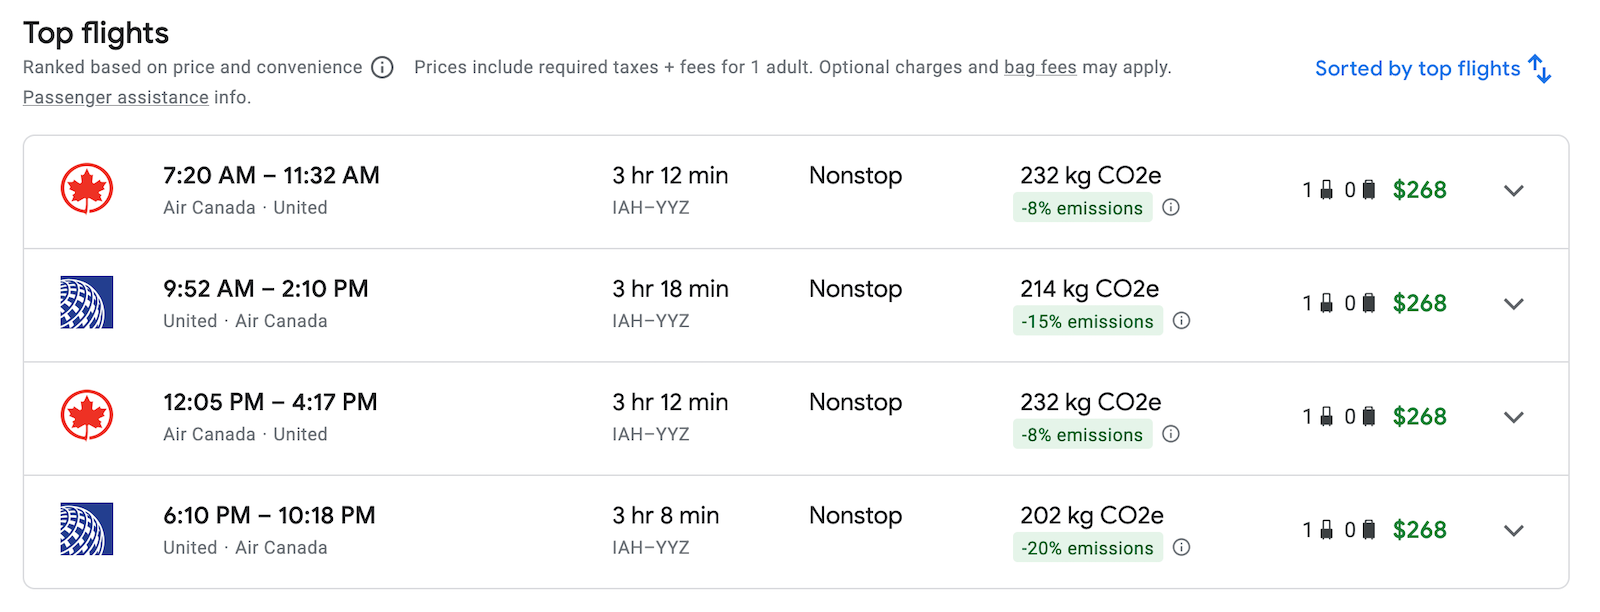Expand details for 7:20 AM Air Canada flight
This screenshot has height=612, width=1600.
tap(1514, 190)
